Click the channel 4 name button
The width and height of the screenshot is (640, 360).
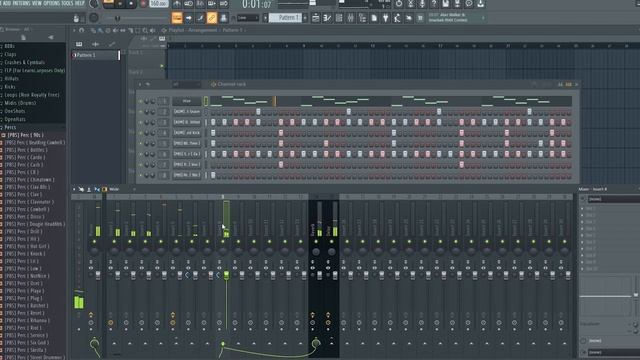point(187,133)
